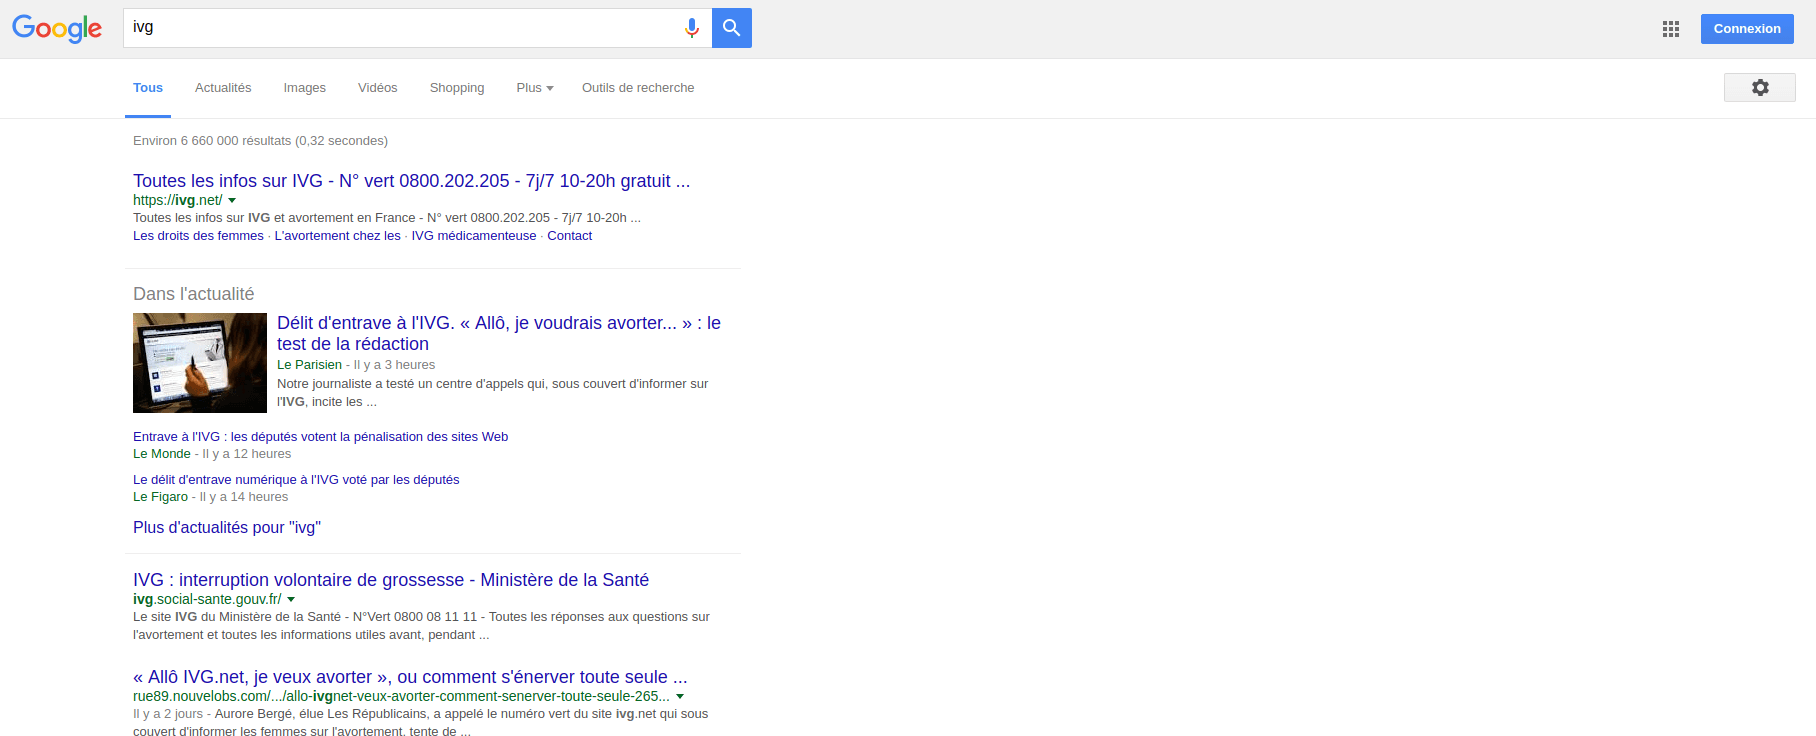Click Plus d'actualités pour "ivg"
1816x736 pixels.
(227, 528)
